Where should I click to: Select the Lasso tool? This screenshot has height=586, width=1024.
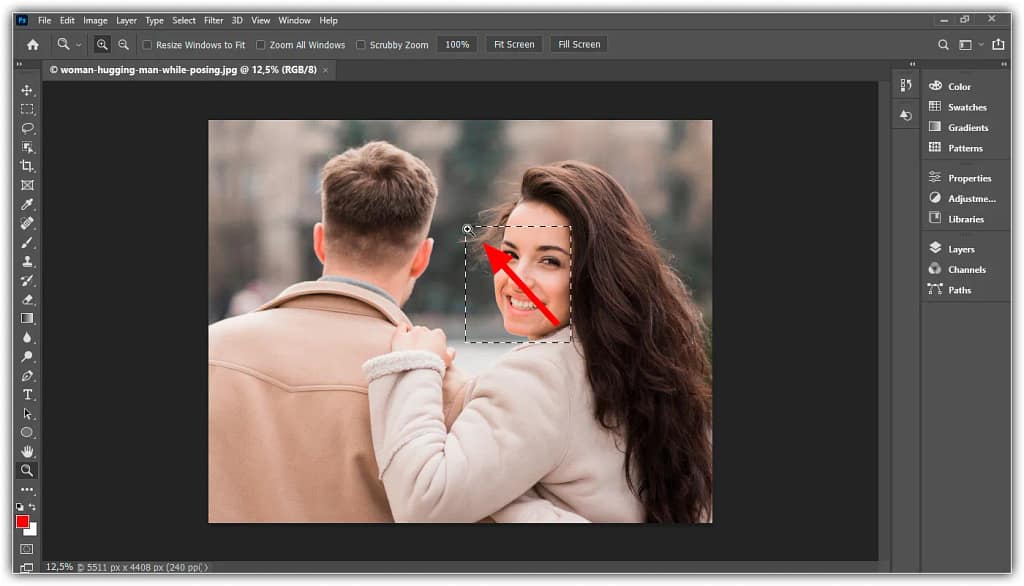(x=27, y=128)
